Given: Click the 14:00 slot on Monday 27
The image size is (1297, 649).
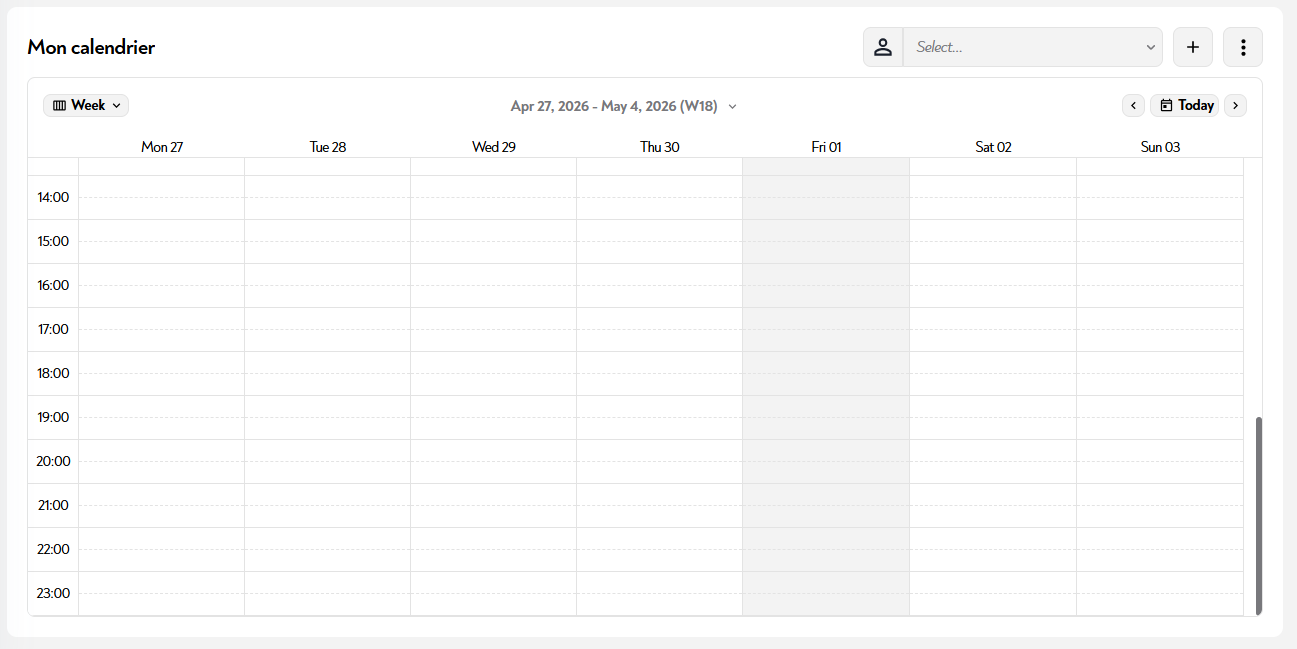Looking at the screenshot, I should (x=162, y=198).
